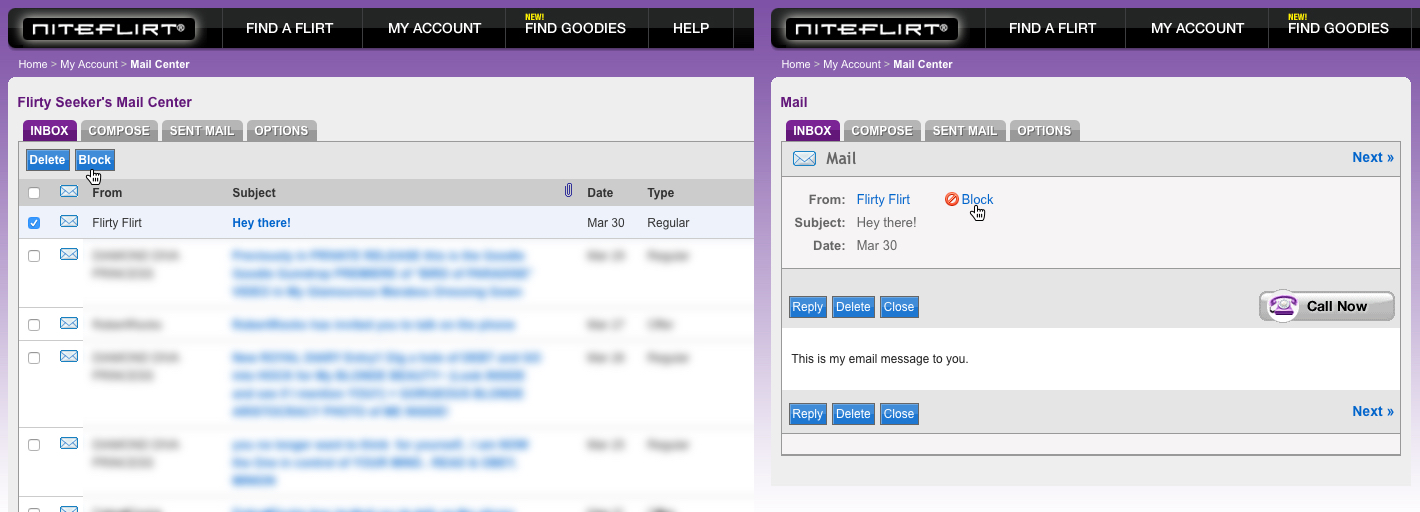Open Options tab in Mail Center
This screenshot has height=512, width=1420.
point(281,131)
